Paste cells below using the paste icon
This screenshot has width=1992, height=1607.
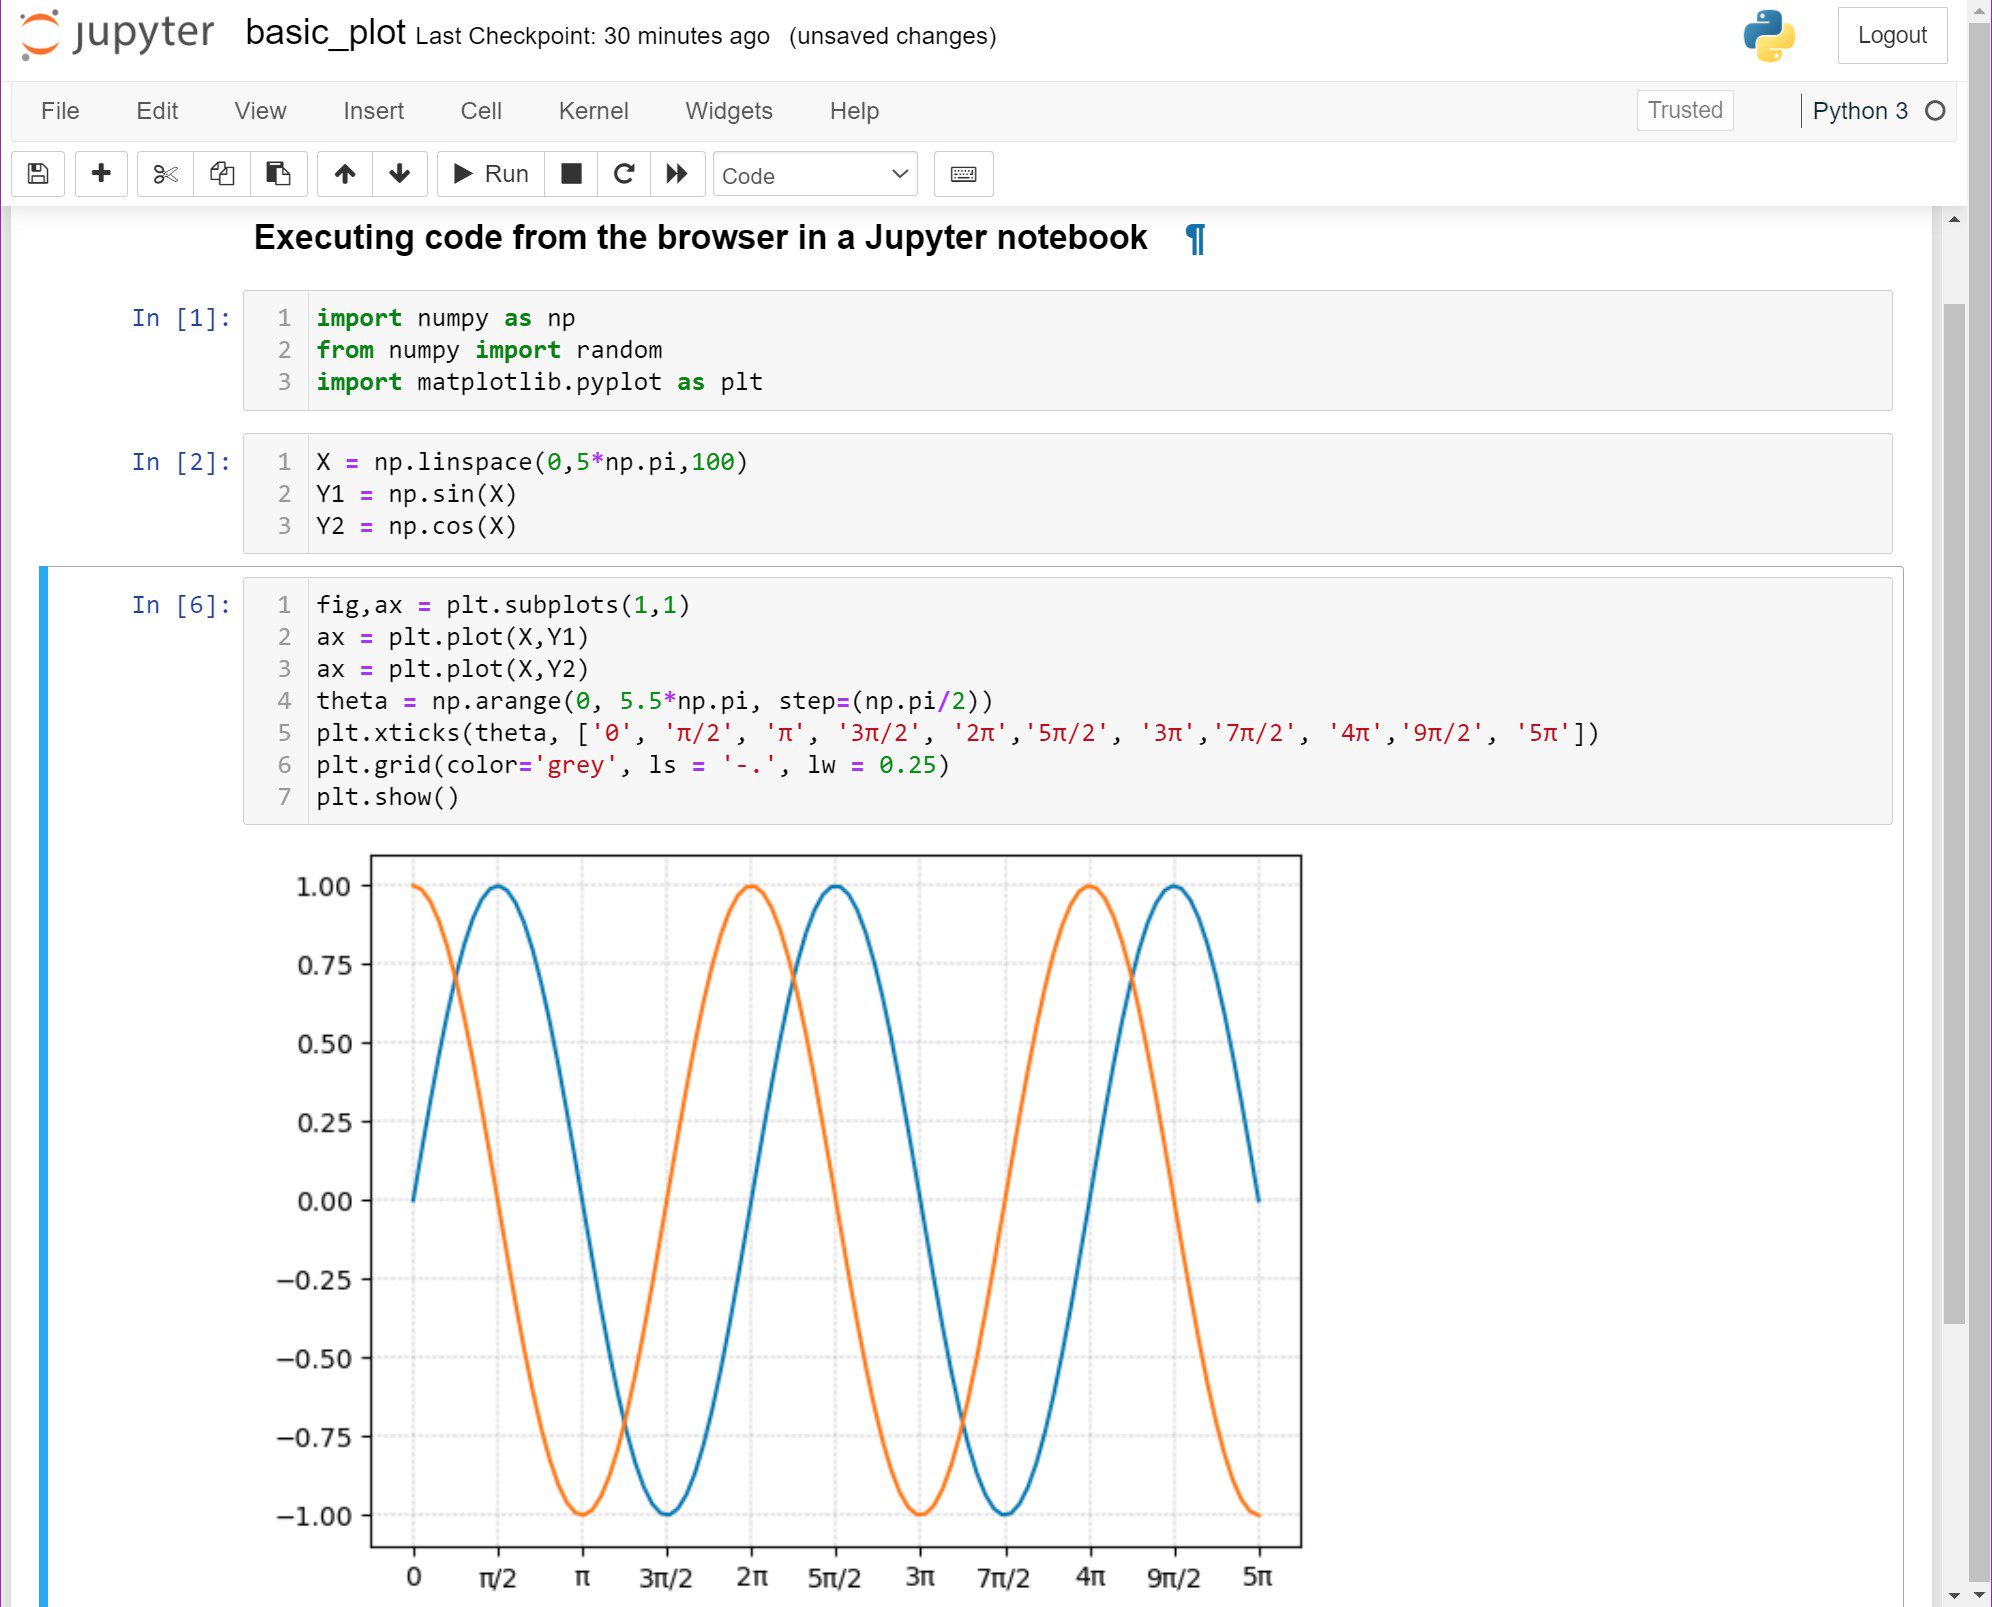click(x=279, y=173)
